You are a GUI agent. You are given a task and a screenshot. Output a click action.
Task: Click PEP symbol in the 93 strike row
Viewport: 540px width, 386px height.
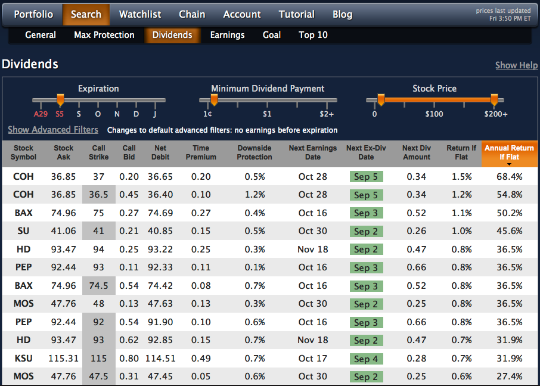23,267
